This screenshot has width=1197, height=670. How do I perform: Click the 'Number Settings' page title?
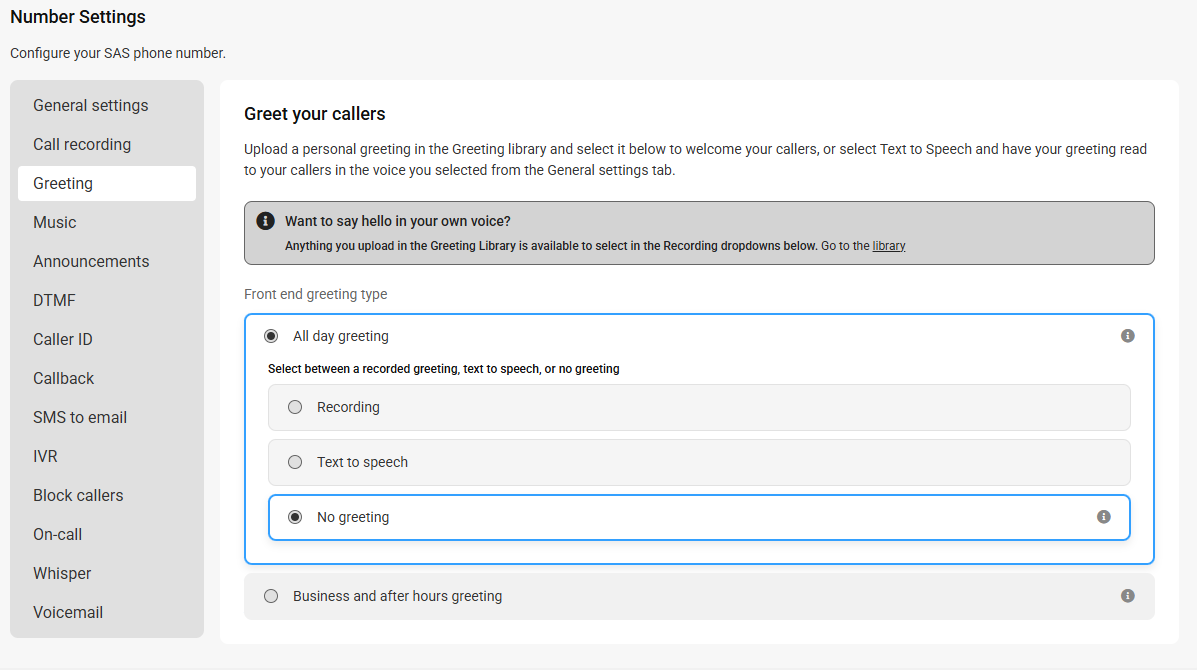click(78, 17)
